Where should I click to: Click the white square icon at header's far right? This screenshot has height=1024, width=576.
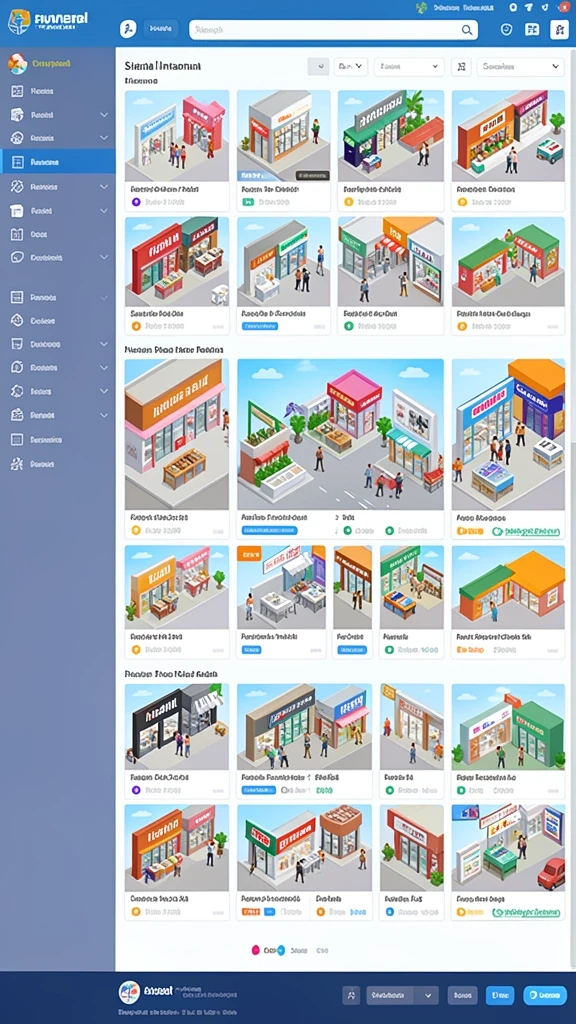[x=559, y=29]
